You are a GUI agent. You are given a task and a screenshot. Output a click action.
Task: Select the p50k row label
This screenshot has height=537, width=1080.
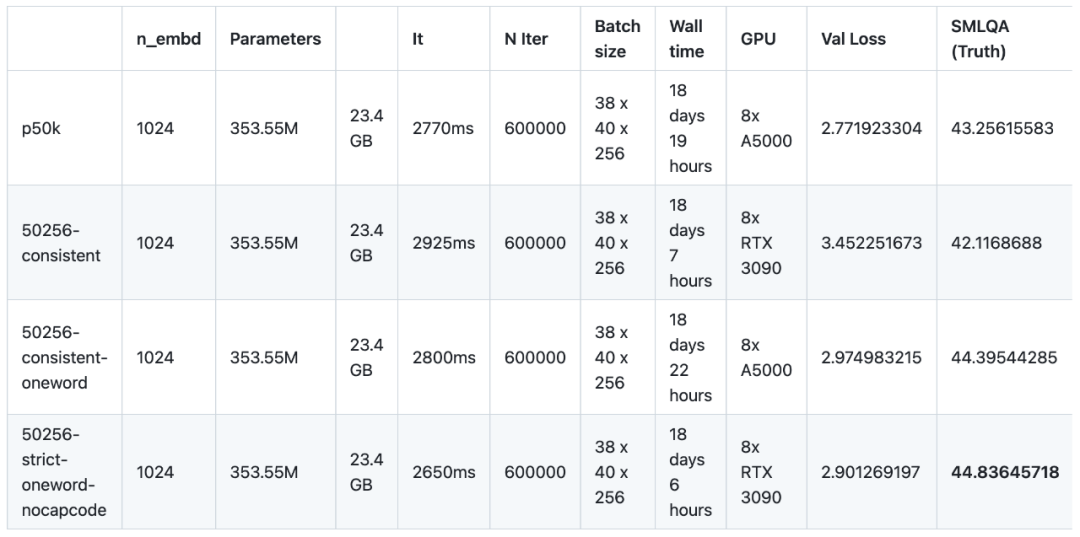(41, 128)
